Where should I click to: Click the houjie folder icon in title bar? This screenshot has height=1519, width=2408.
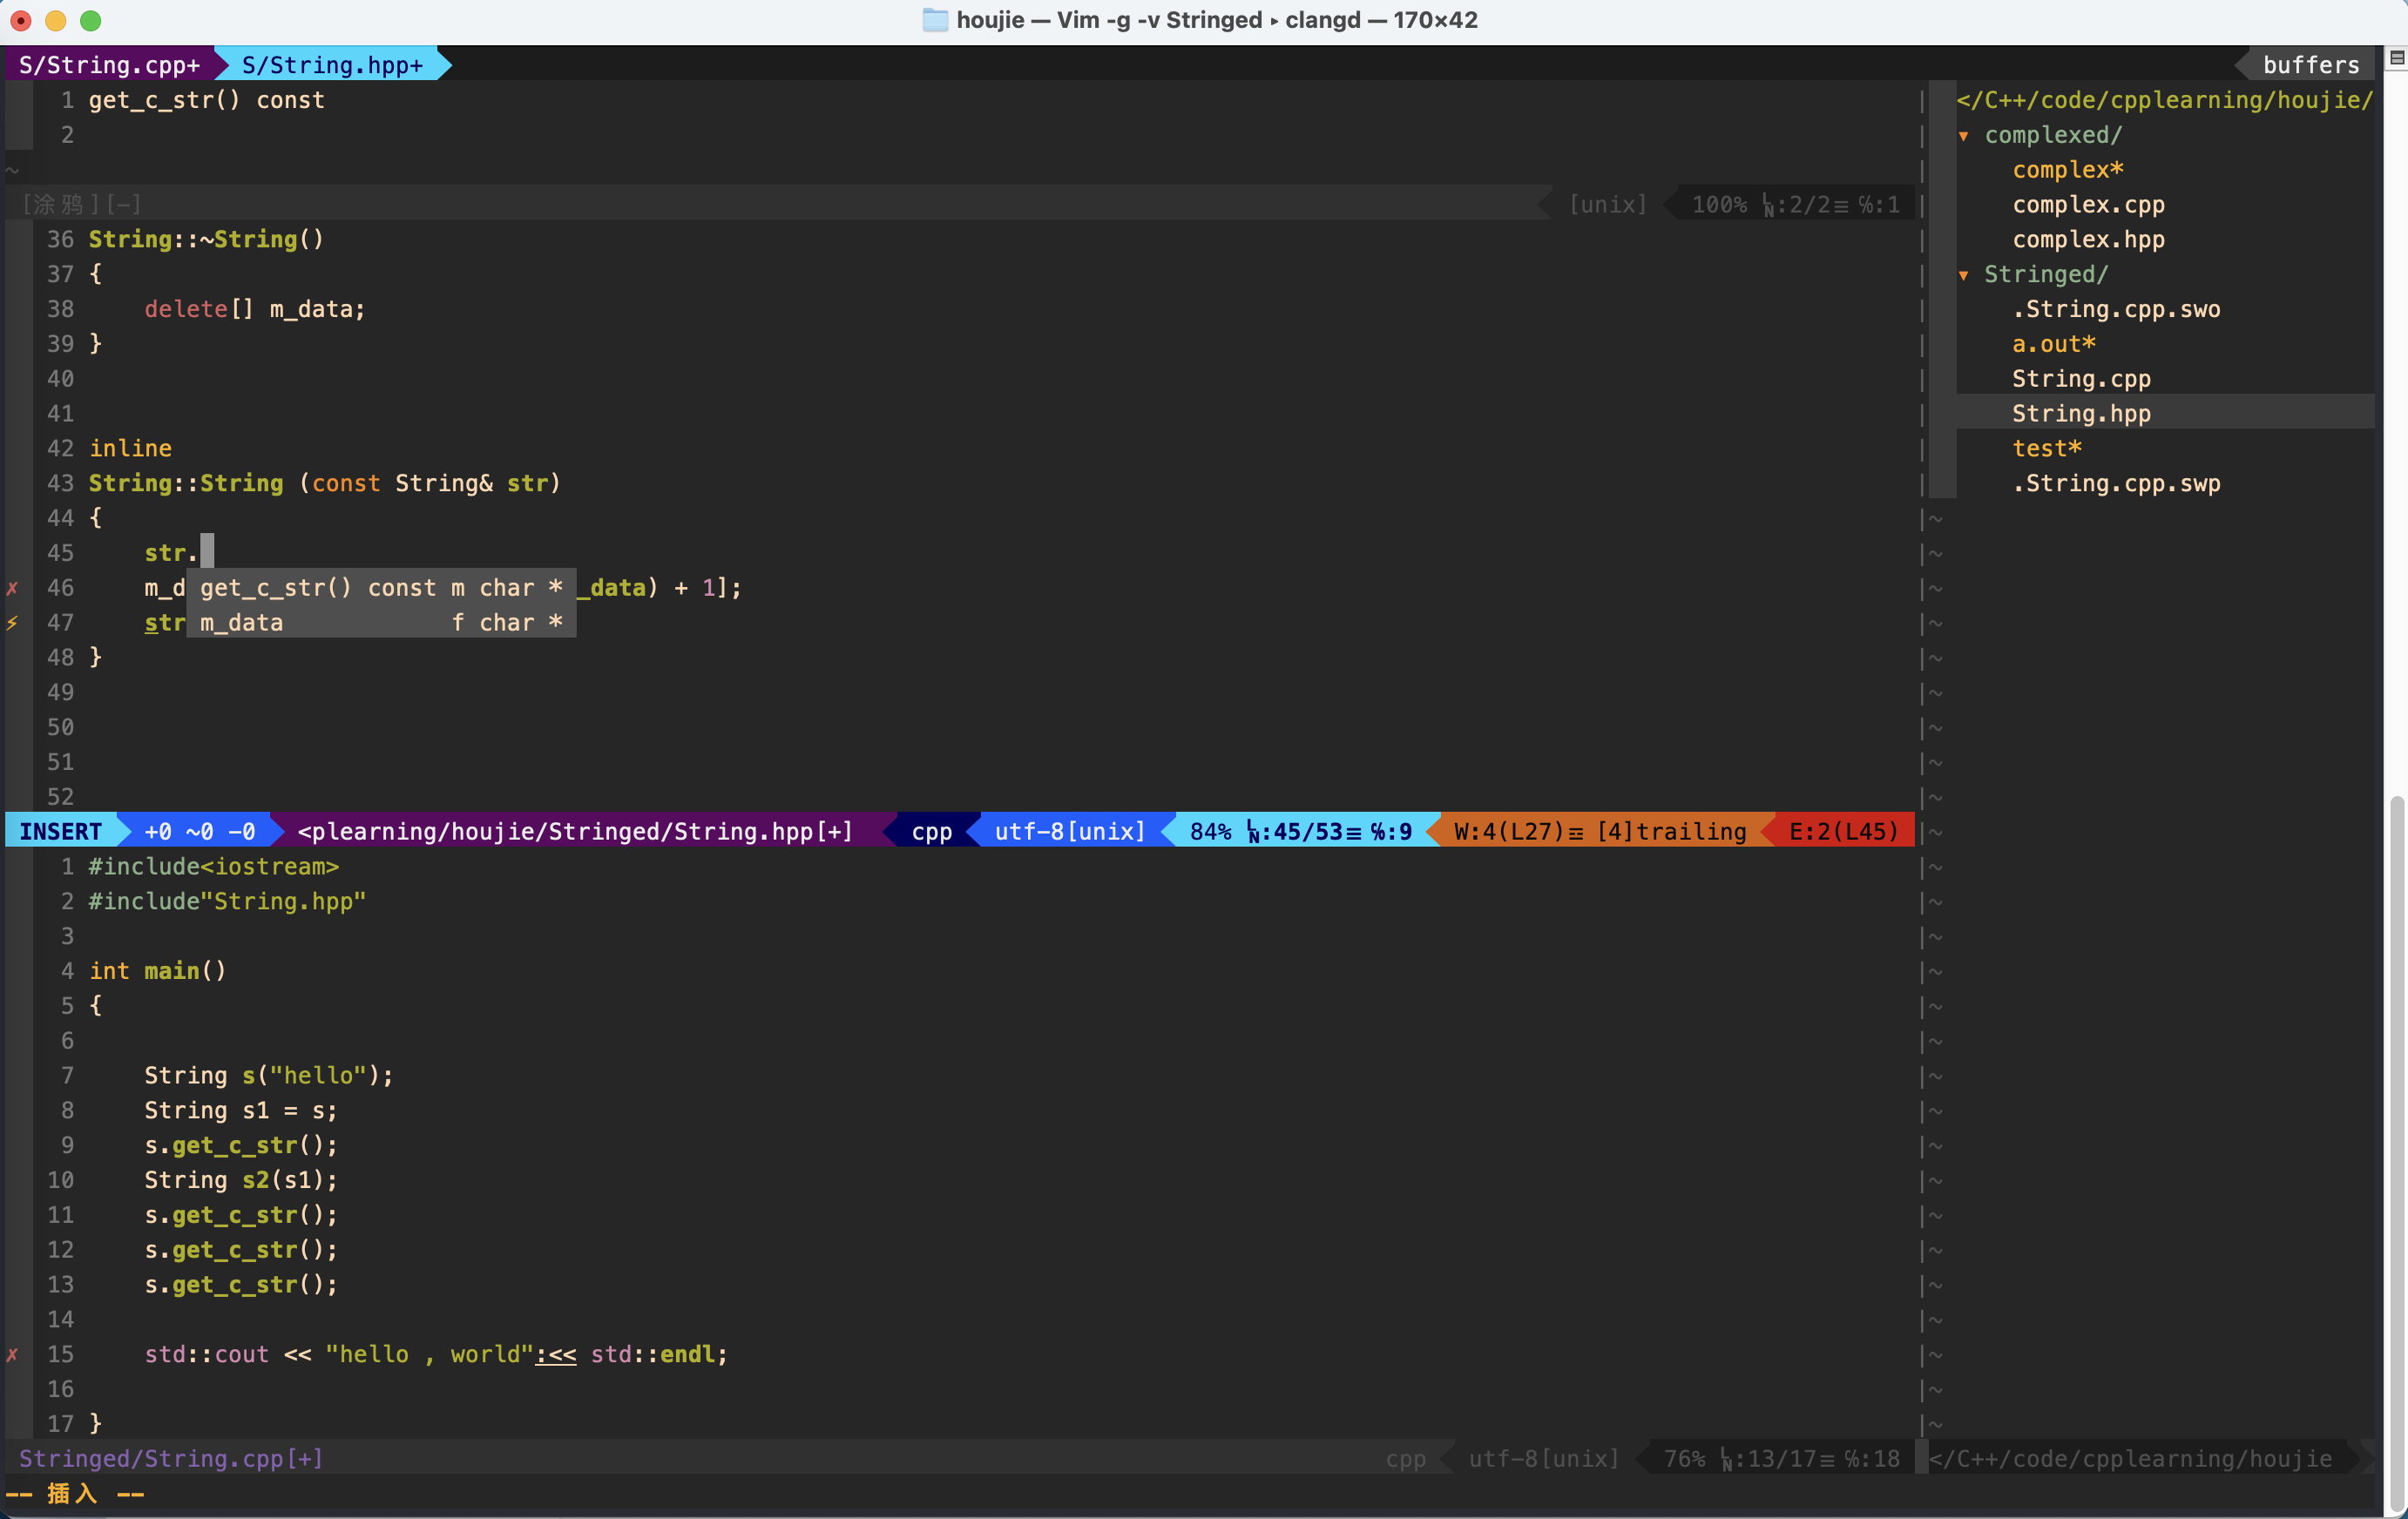click(x=934, y=20)
